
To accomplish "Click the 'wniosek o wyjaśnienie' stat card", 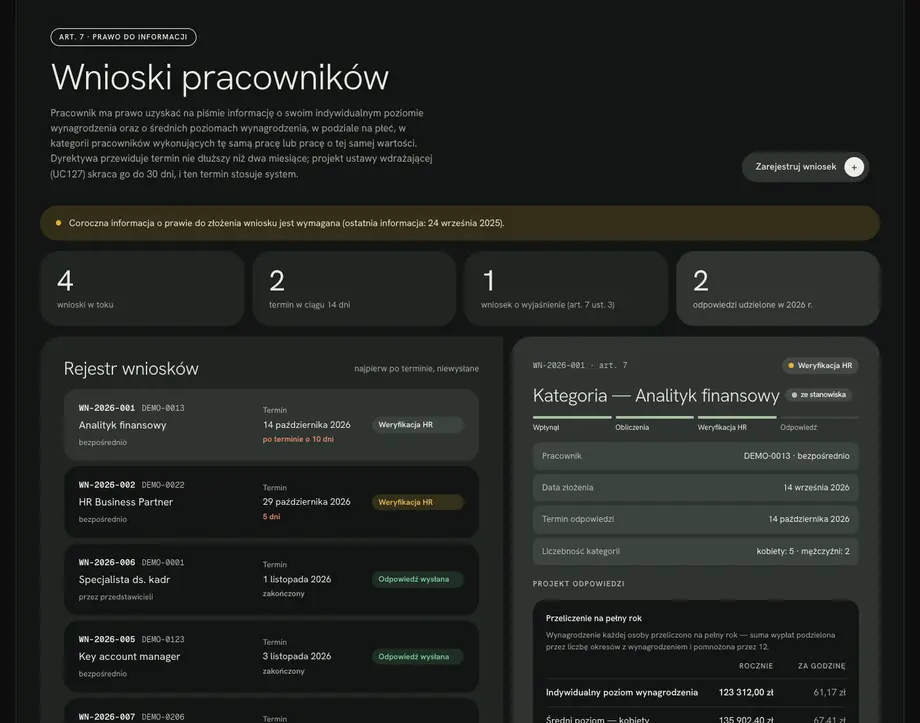I will tap(566, 288).
